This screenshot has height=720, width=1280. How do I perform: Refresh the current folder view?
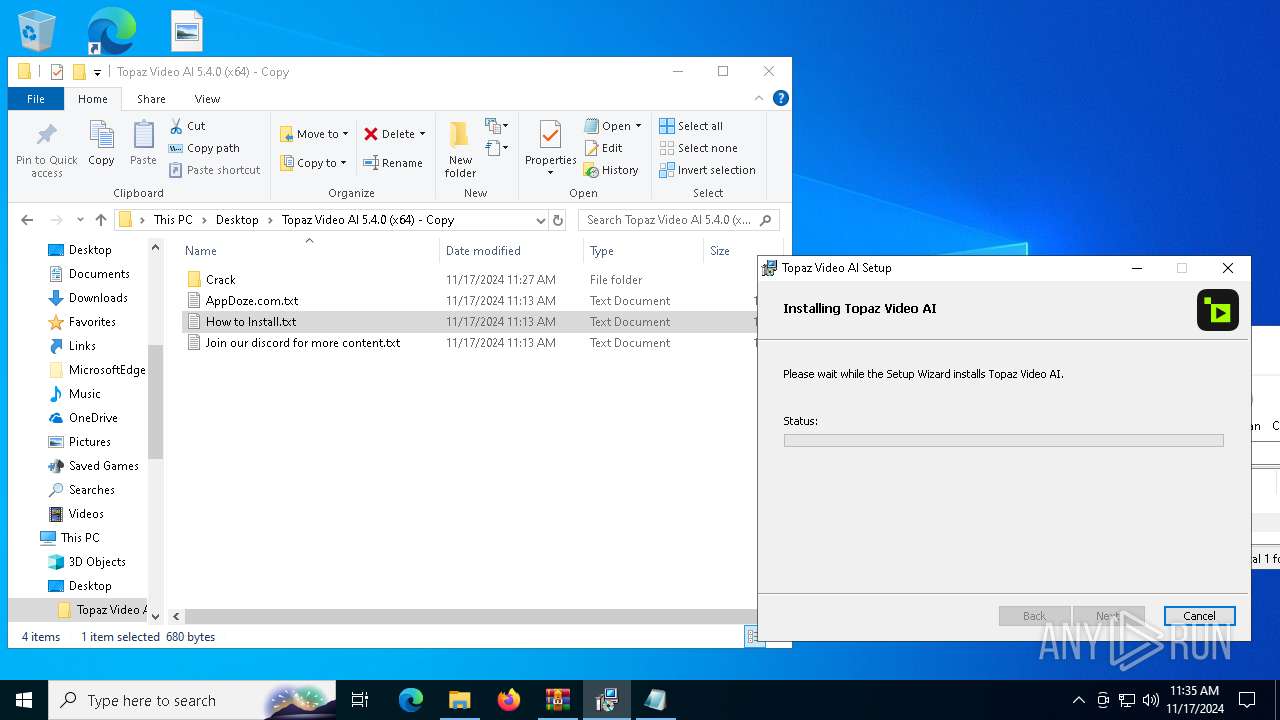pos(558,220)
